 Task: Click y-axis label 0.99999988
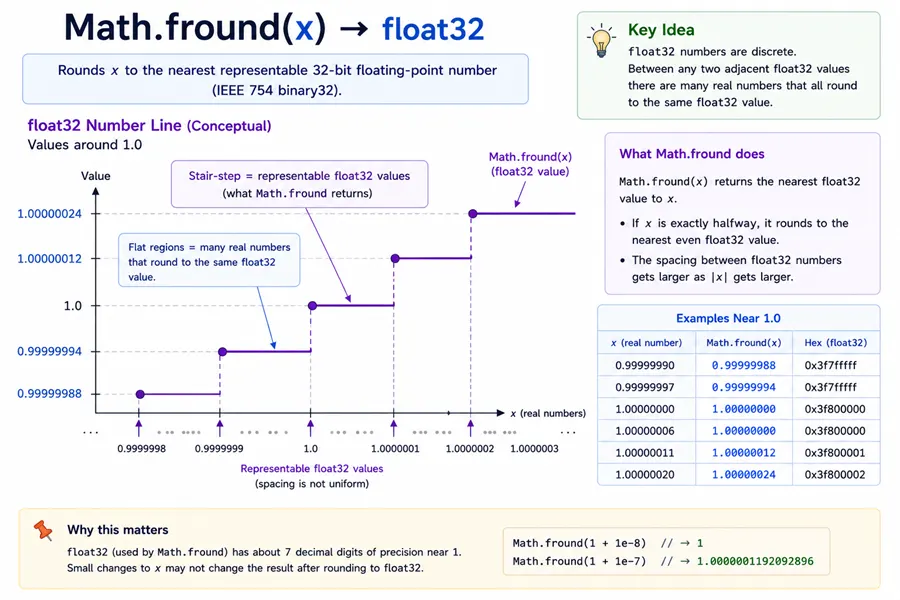coord(49,393)
